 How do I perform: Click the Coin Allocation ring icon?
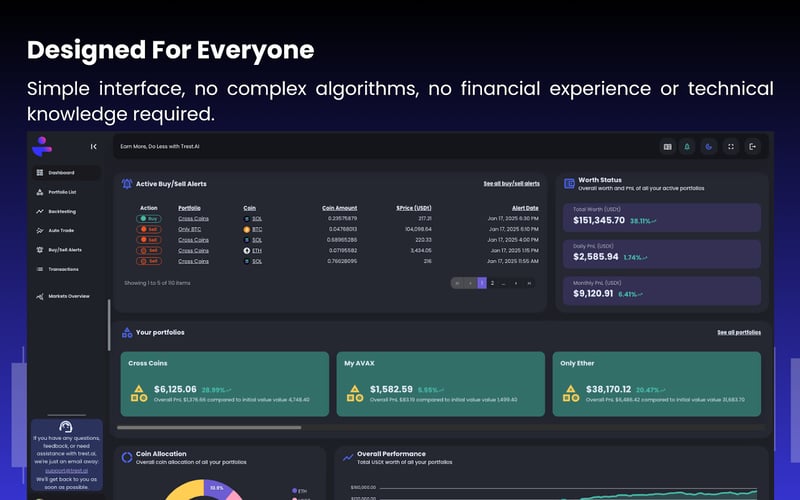coord(127,458)
